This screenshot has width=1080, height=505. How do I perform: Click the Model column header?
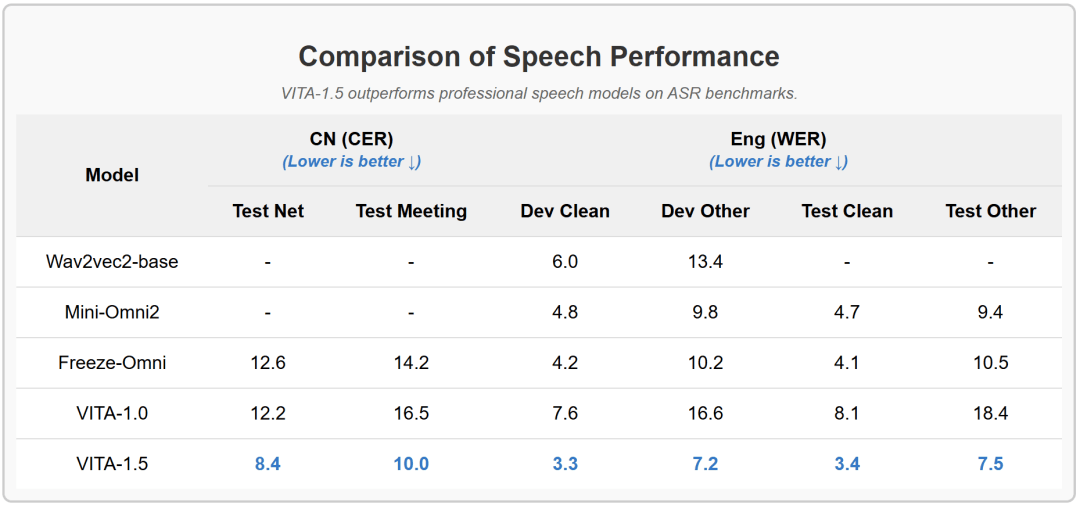tap(112, 176)
